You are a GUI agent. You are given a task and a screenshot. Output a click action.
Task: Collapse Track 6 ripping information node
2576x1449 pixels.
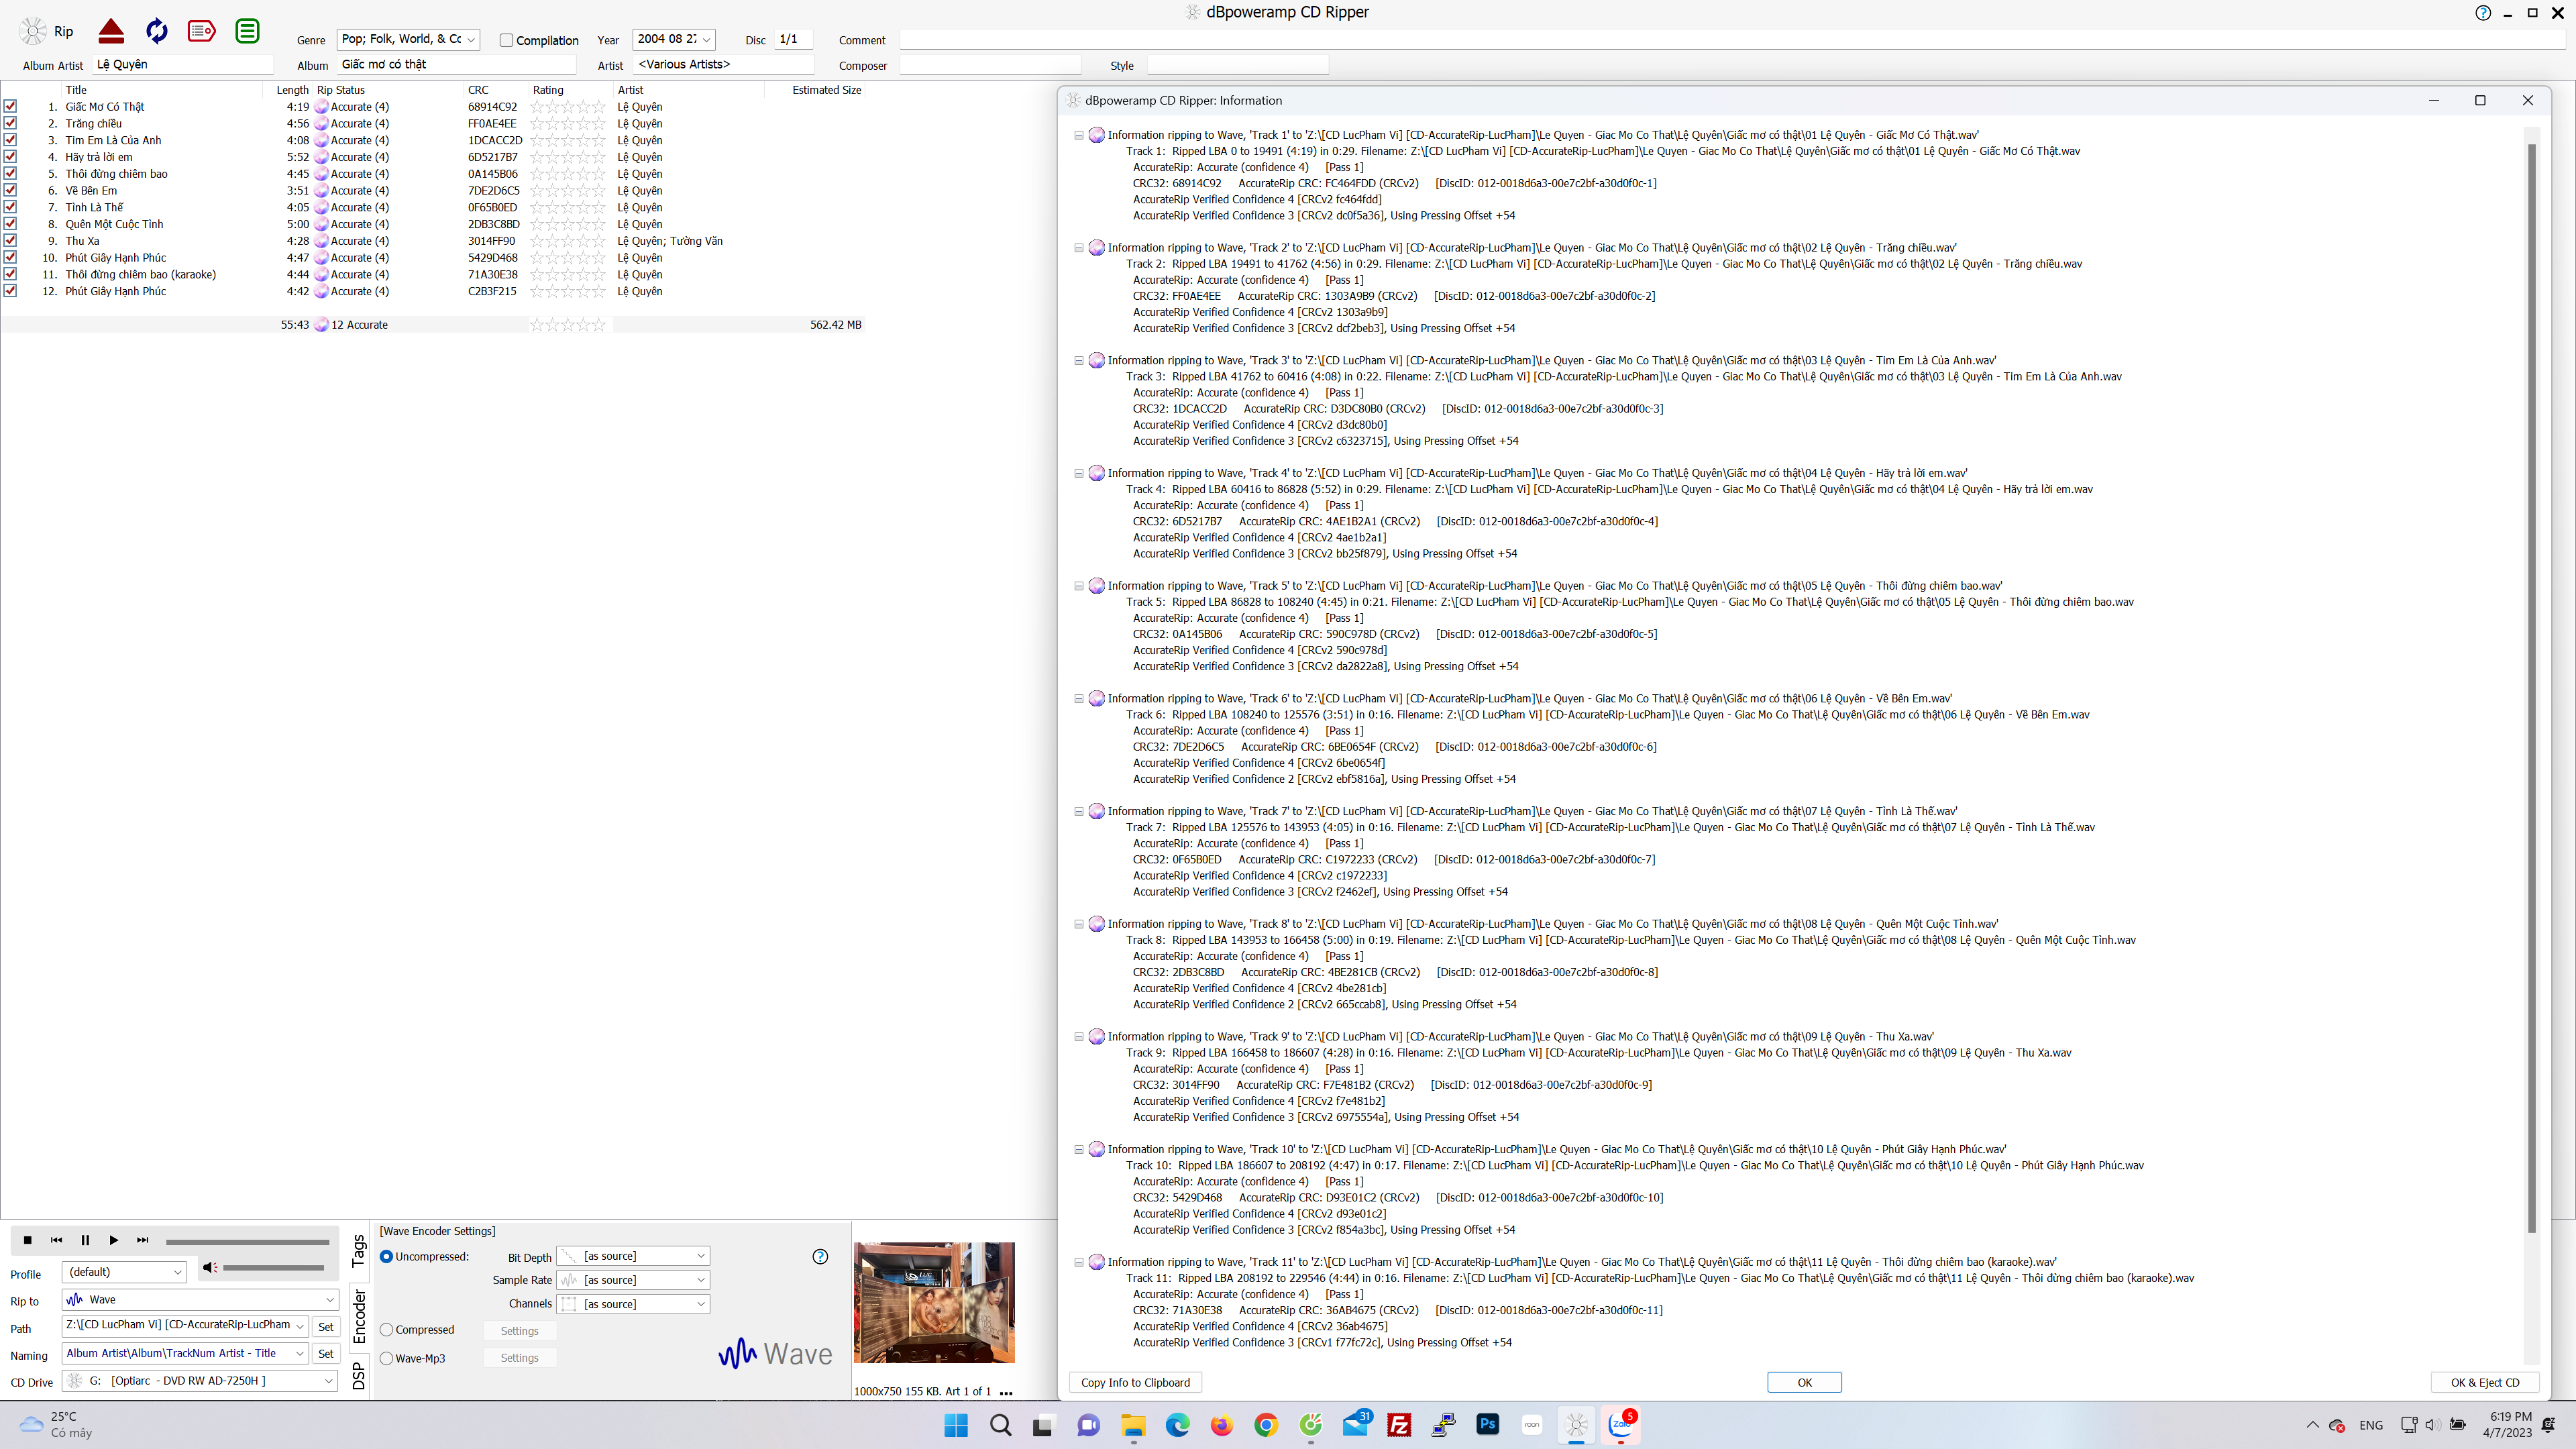1079,699
